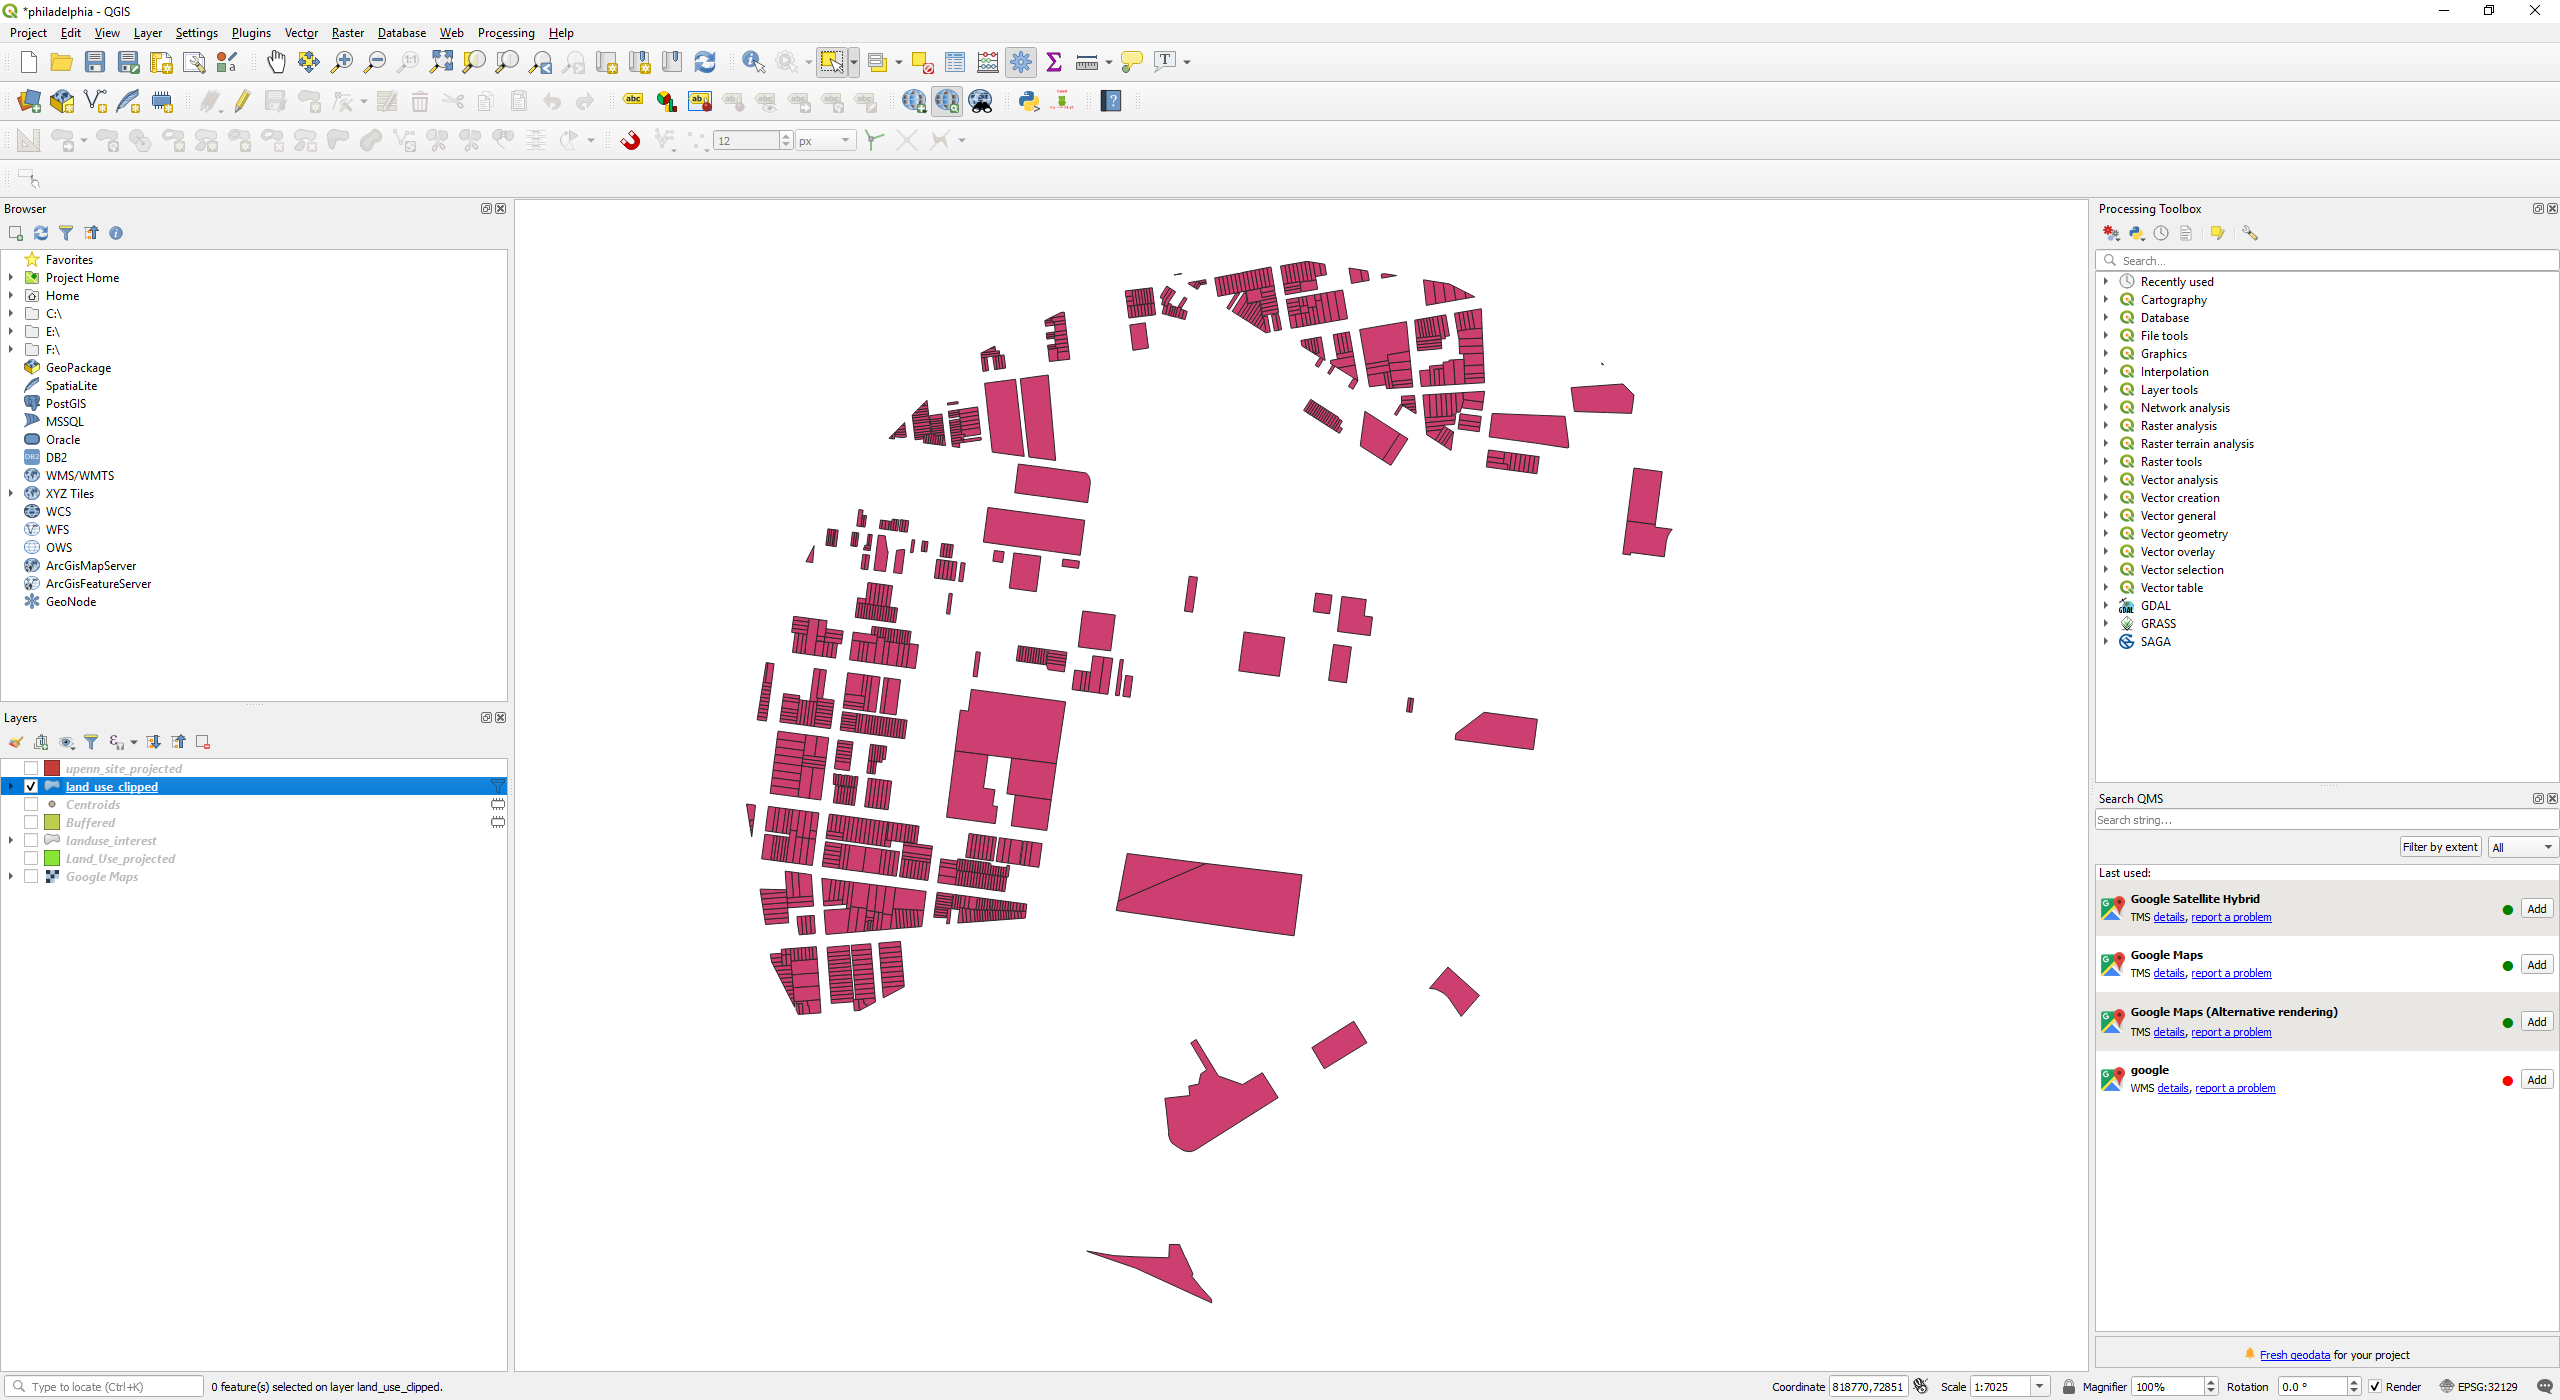The image size is (2560, 1400).
Task: Click the upenn_site_projected red color swatch
Action: pyautogui.click(x=52, y=769)
